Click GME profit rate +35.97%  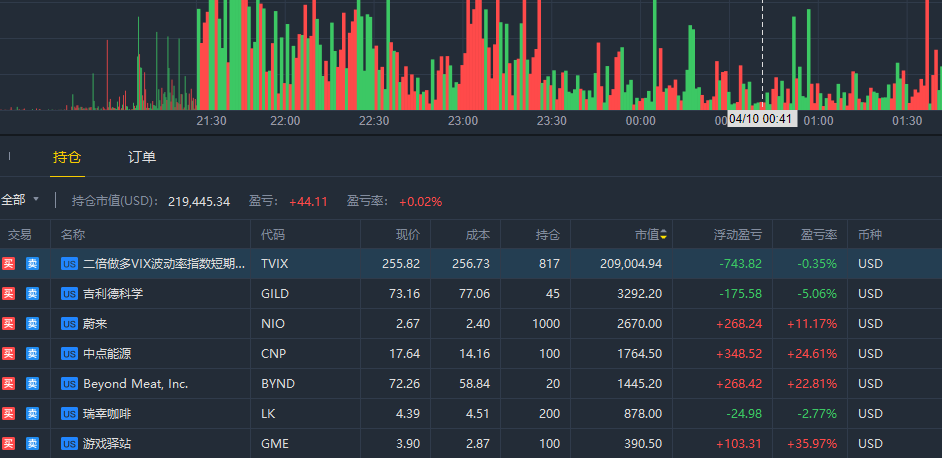(812, 444)
